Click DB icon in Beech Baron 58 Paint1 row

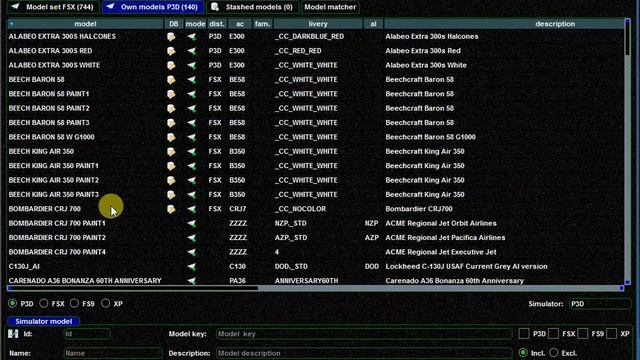point(171,94)
